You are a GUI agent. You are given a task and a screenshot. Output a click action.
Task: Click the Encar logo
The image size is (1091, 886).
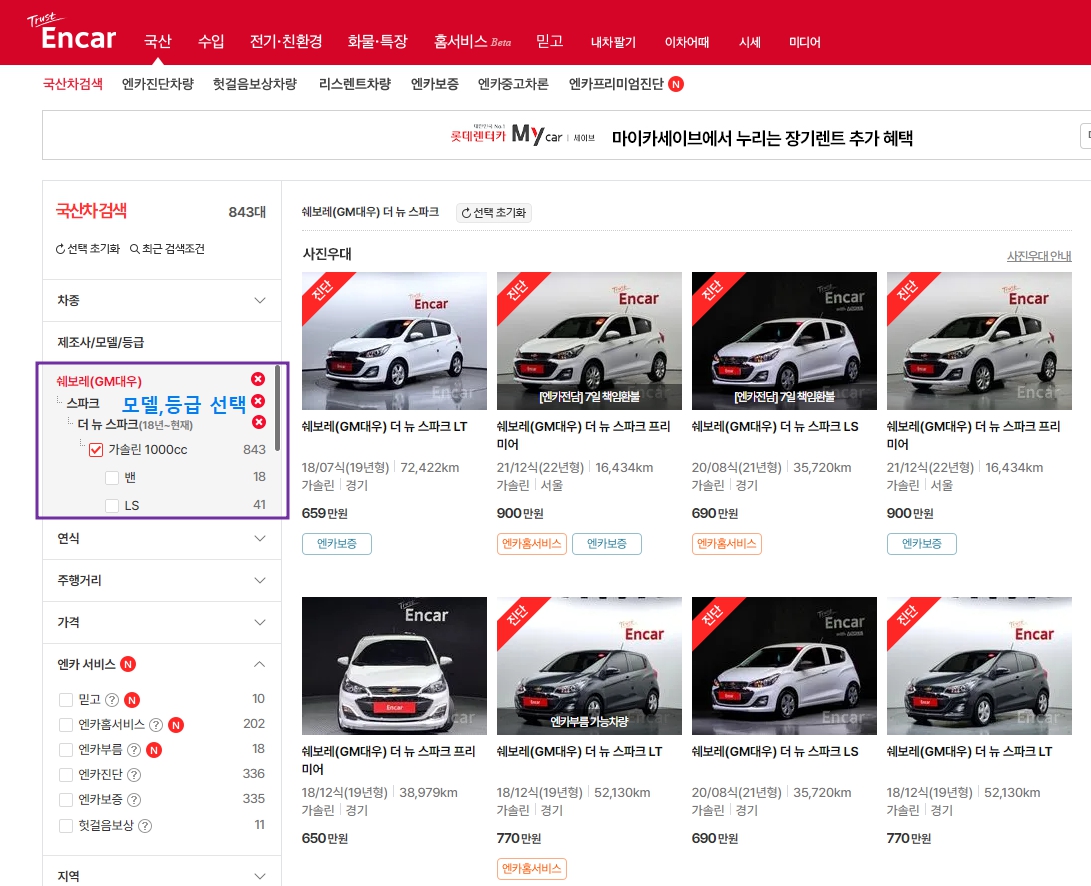click(72, 32)
